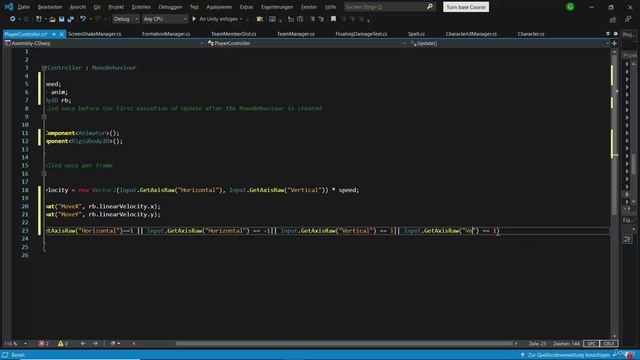Viewport: 640px width, 360px height.
Task: Switch to the FormationManager.cs tab
Action: (x=166, y=34)
